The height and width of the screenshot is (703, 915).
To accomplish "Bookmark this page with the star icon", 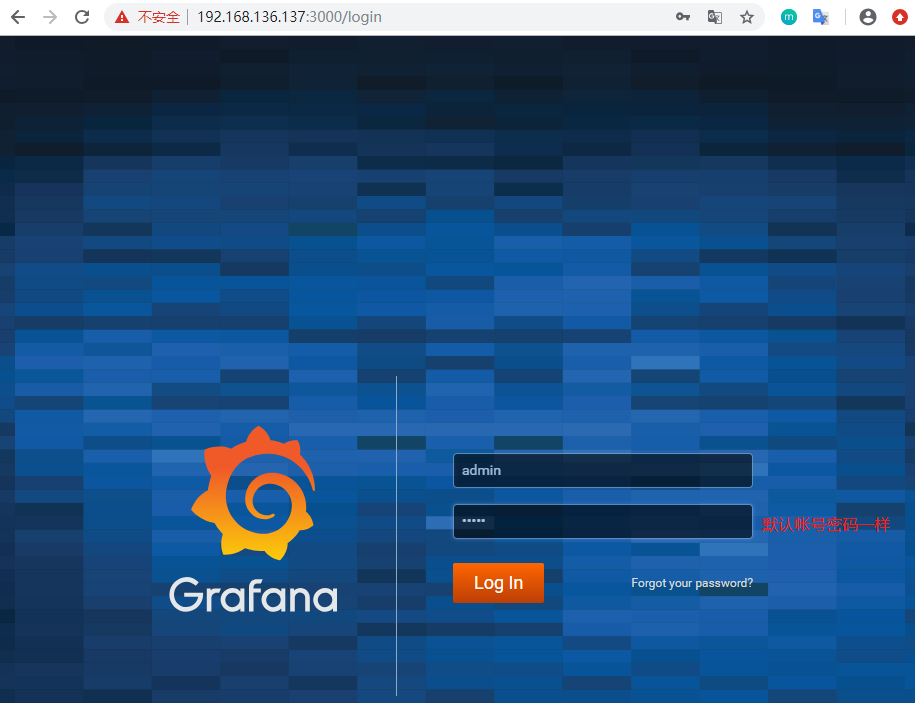I will (x=747, y=17).
